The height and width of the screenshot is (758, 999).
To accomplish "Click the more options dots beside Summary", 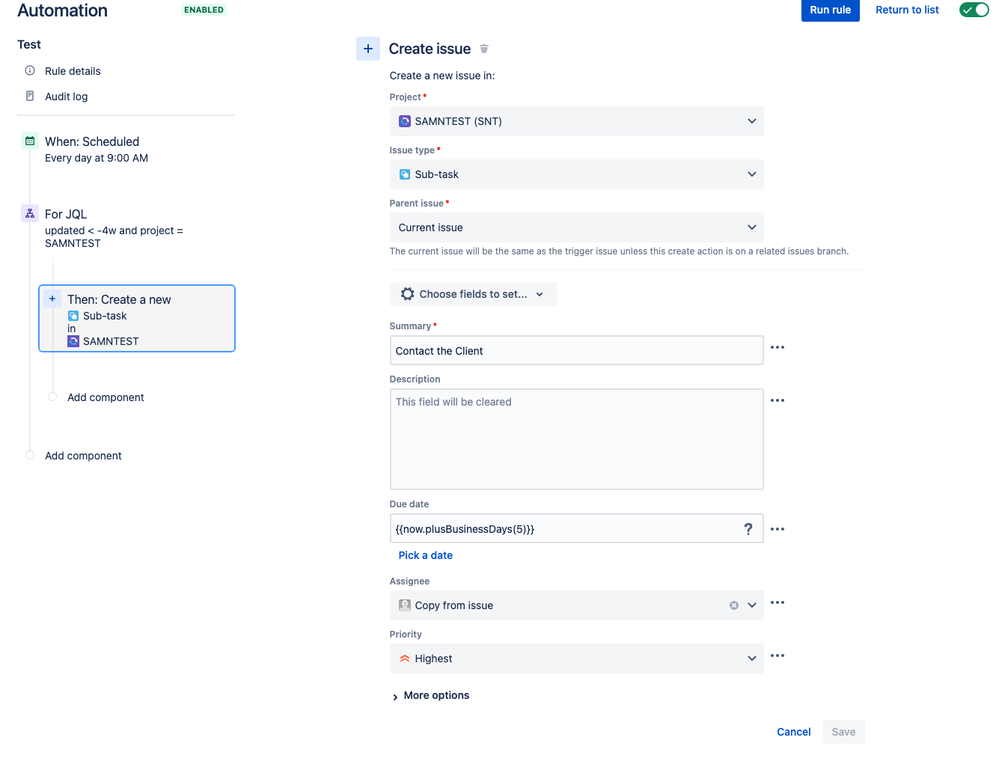I will click(777, 347).
